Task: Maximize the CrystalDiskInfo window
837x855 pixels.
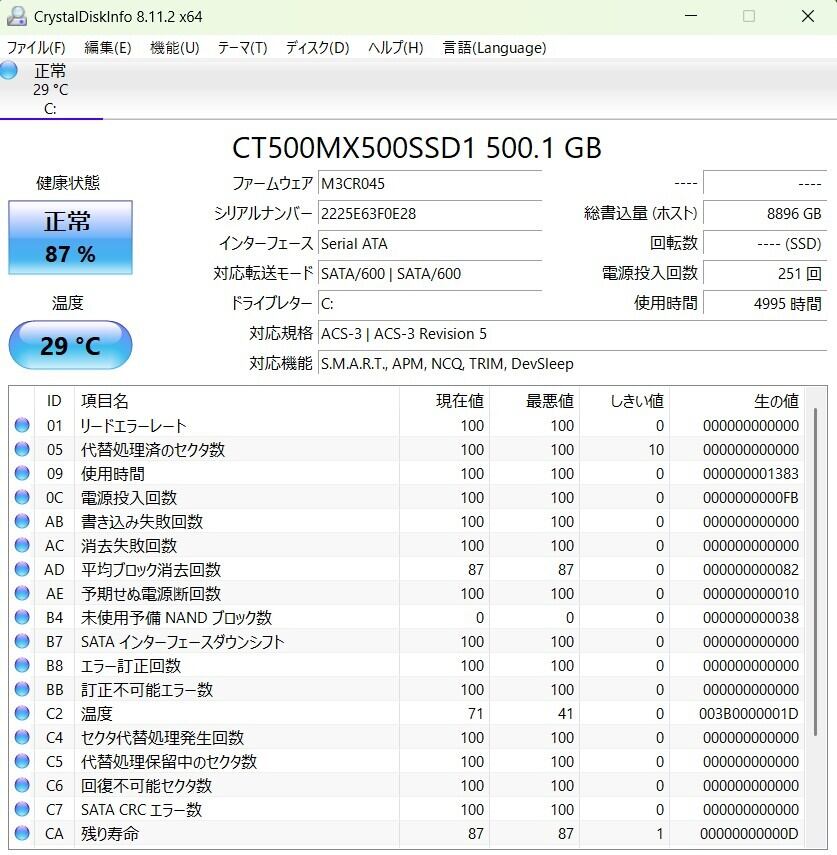Action: tap(749, 16)
